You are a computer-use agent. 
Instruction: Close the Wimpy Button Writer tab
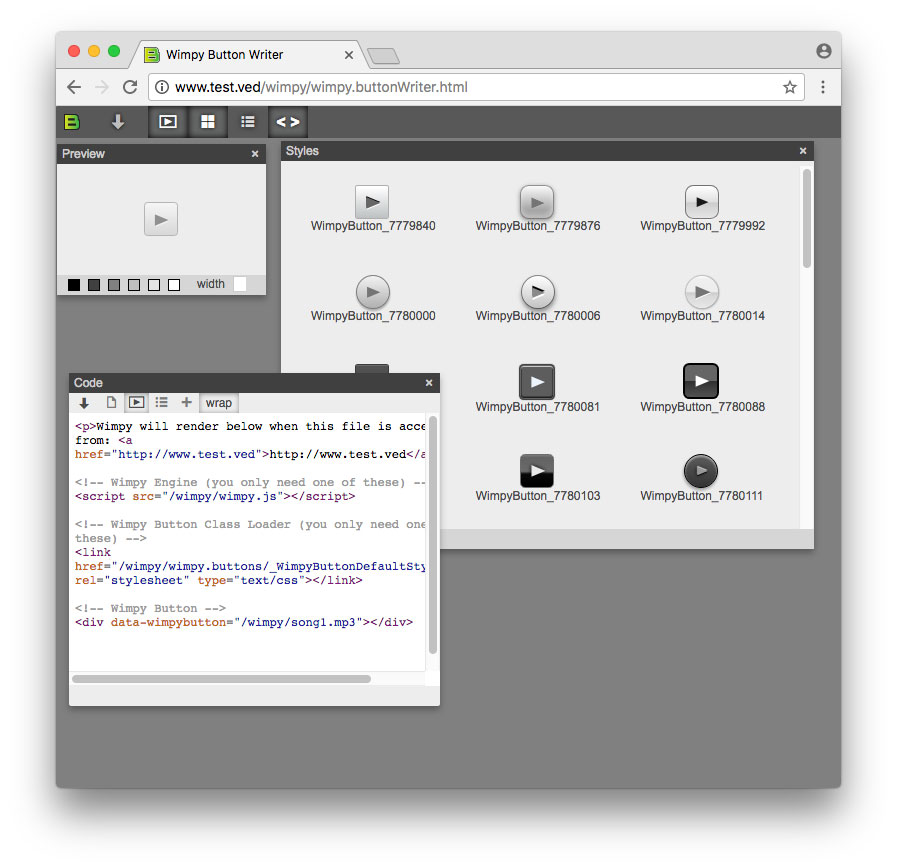coord(349,55)
